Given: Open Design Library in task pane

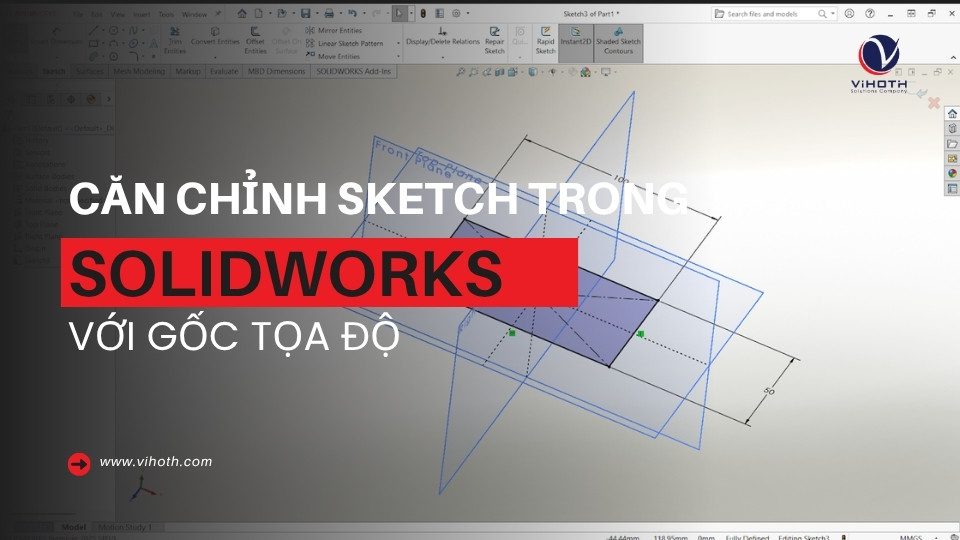Looking at the screenshot, I should 952,129.
